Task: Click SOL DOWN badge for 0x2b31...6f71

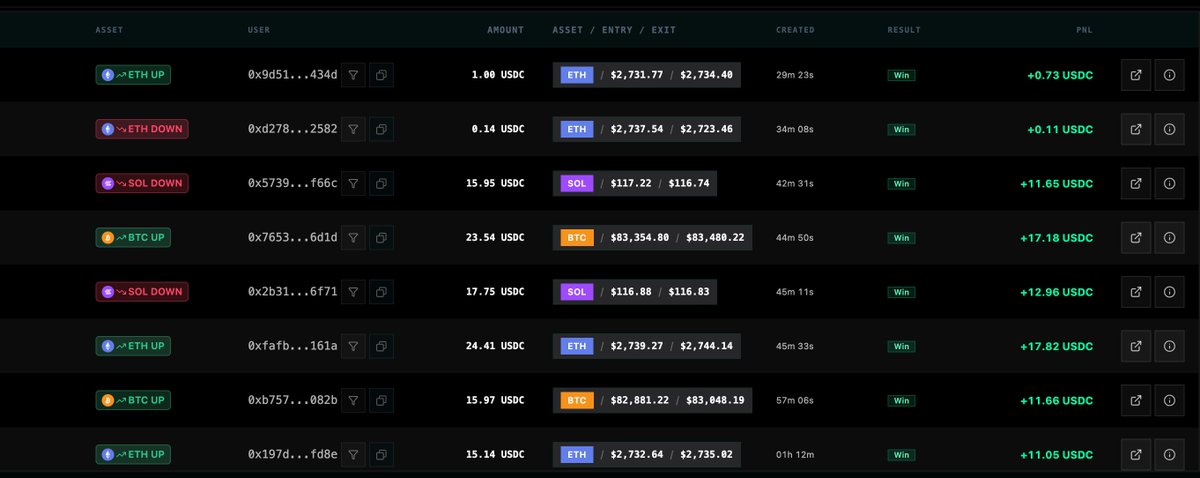Action: pyautogui.click(x=142, y=292)
